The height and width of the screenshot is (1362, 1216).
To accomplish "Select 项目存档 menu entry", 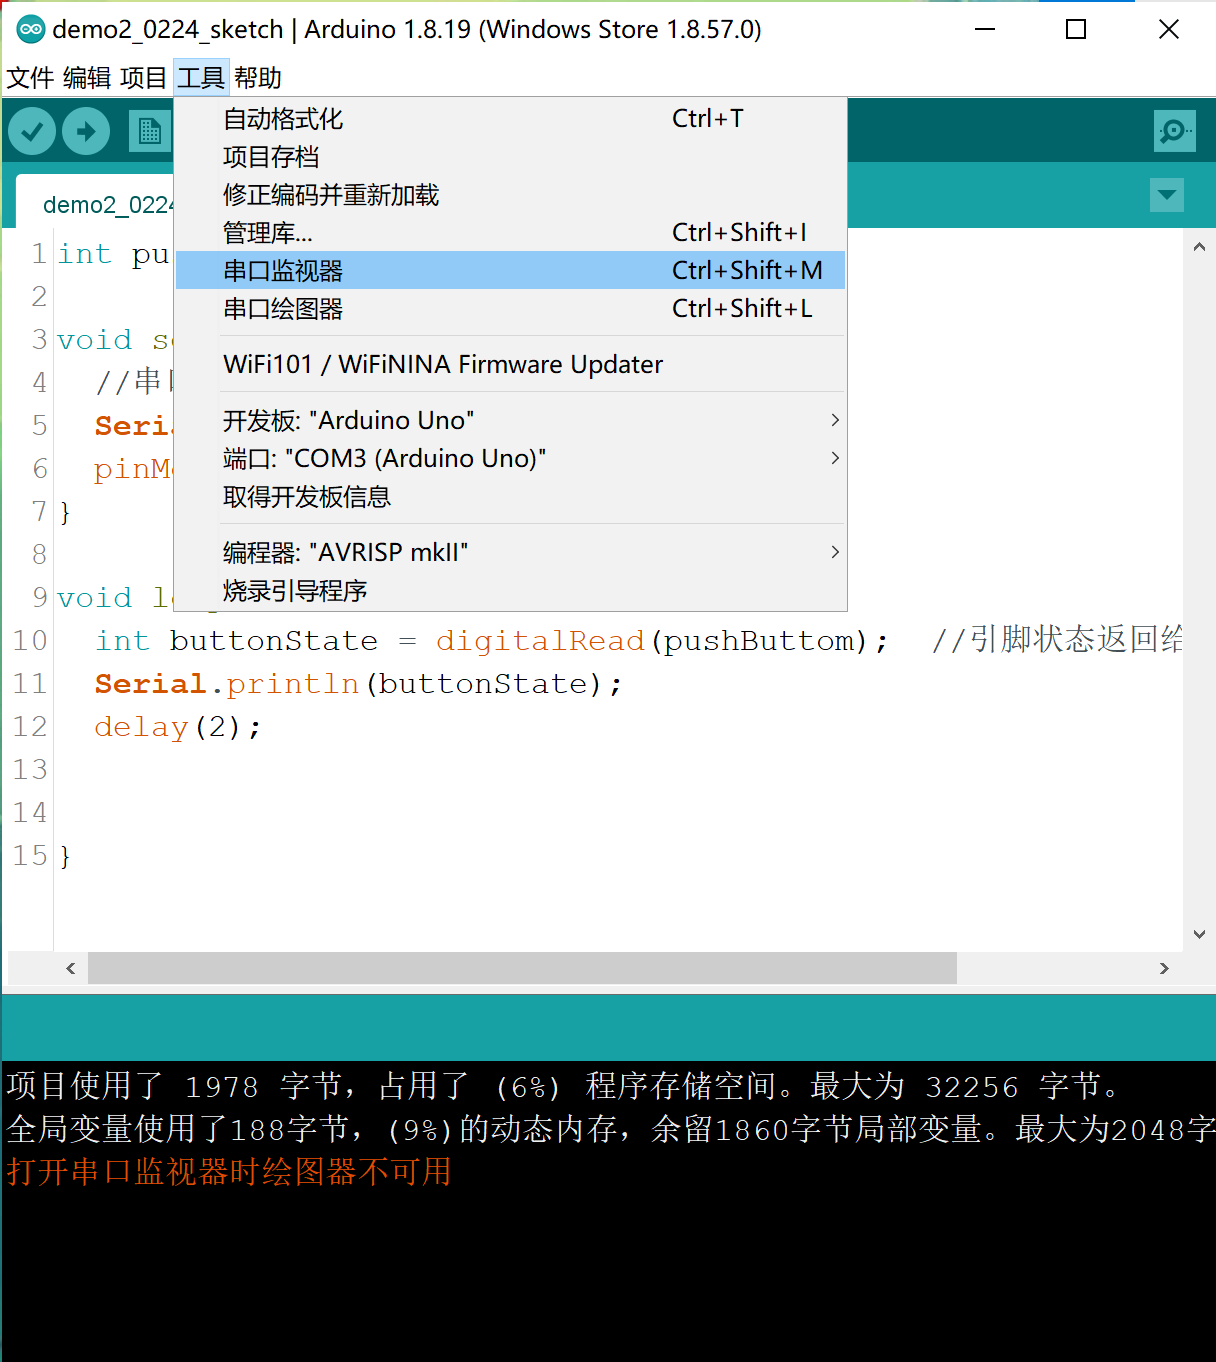I will [510, 157].
